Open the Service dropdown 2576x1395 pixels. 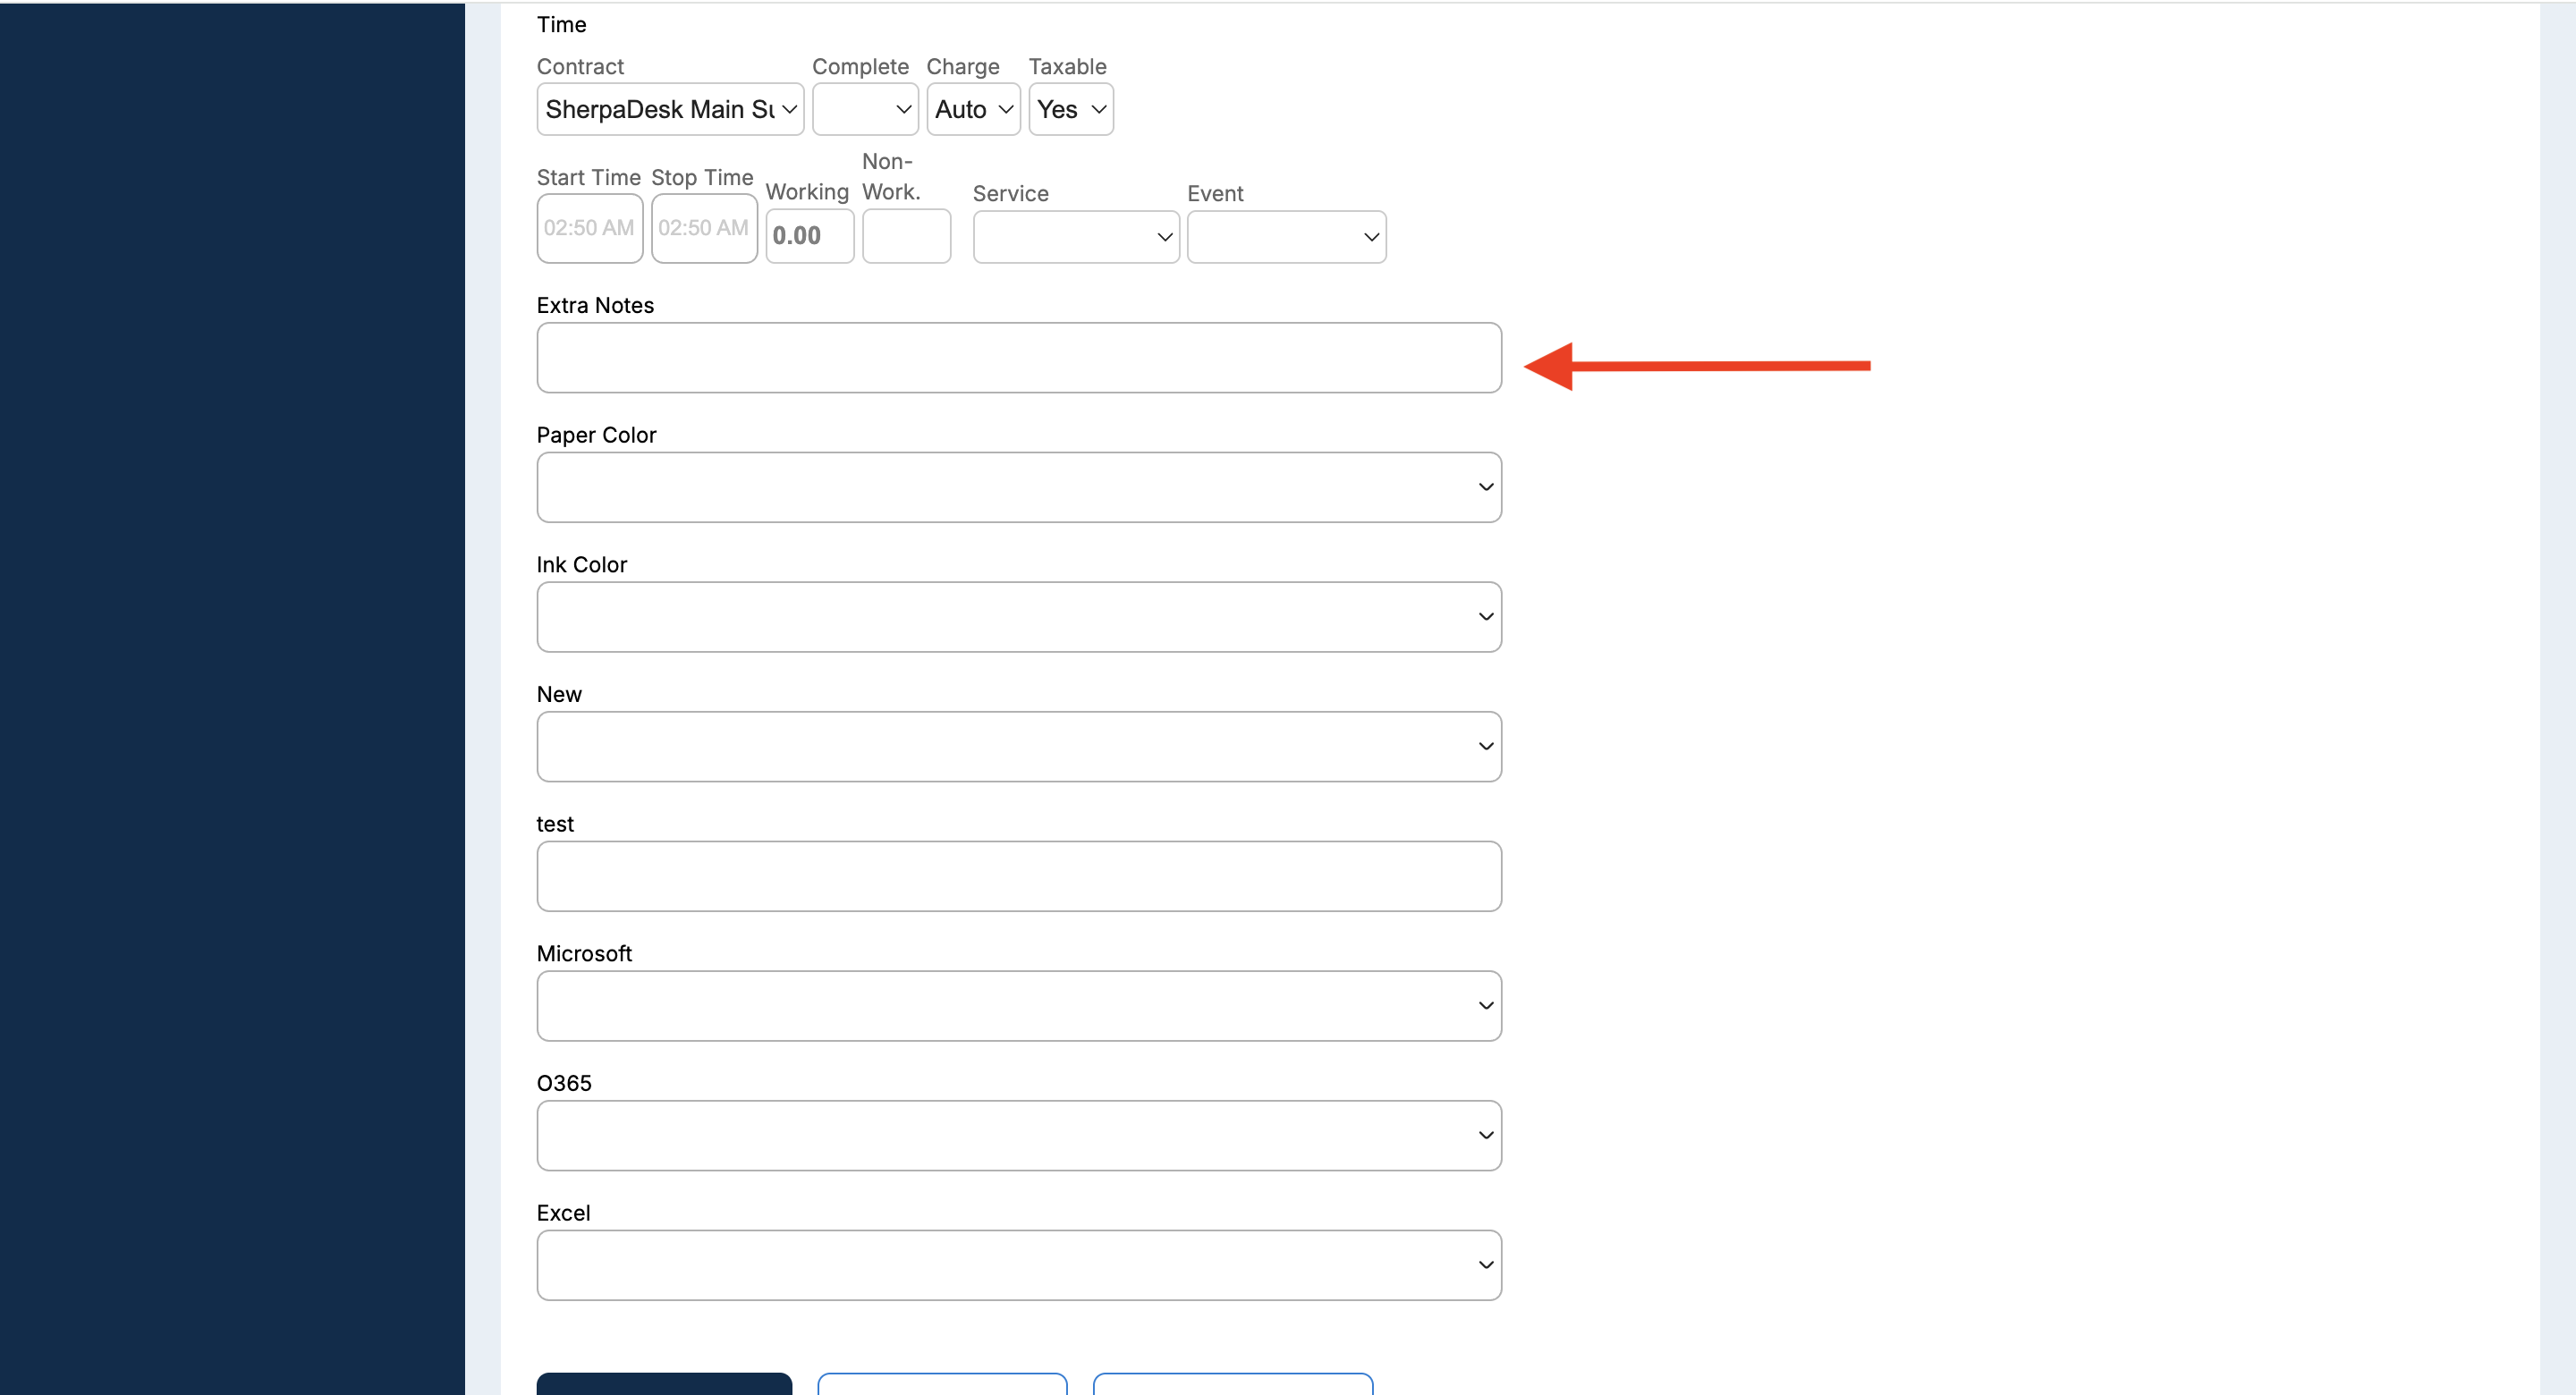(1075, 237)
